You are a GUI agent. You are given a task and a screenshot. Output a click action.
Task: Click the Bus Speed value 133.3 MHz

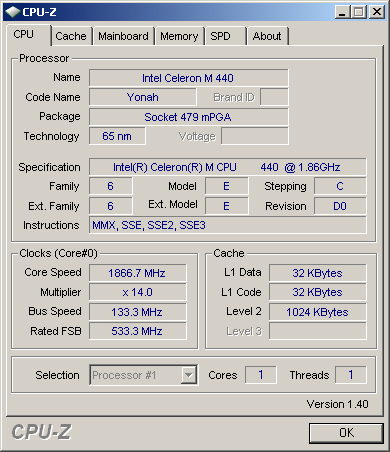[138, 312]
